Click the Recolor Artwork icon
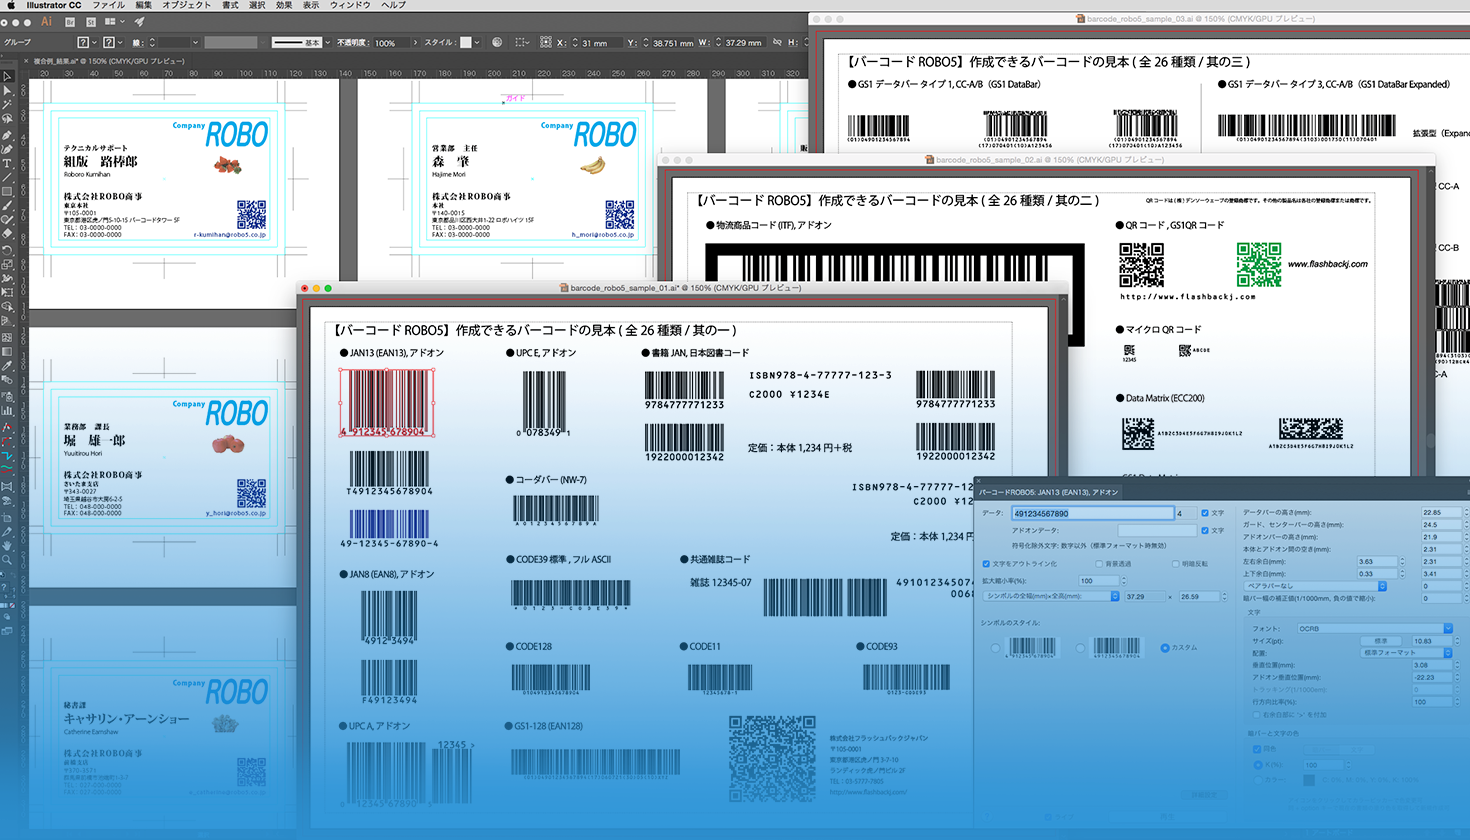Image resolution: width=1470 pixels, height=840 pixels. [x=497, y=42]
